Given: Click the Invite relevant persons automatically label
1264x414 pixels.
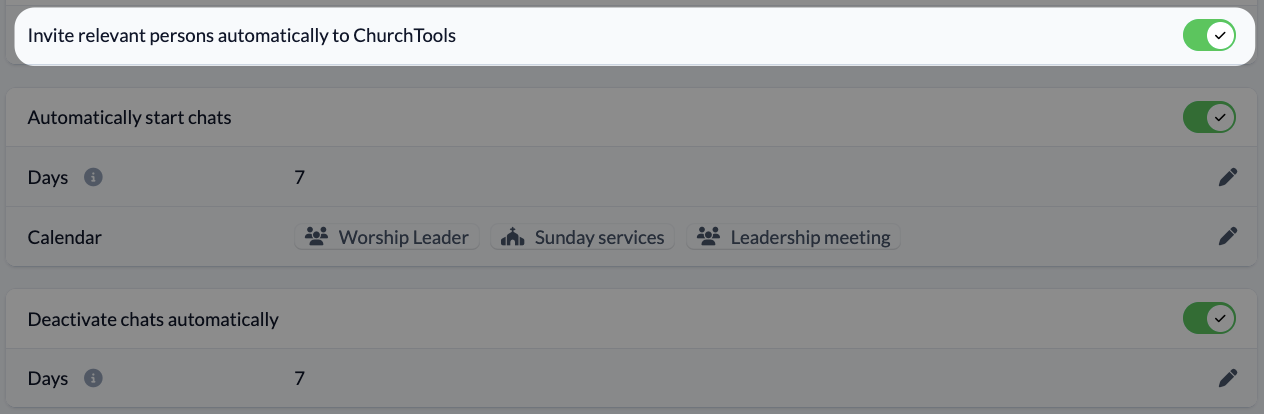Looking at the screenshot, I should pos(241,36).
